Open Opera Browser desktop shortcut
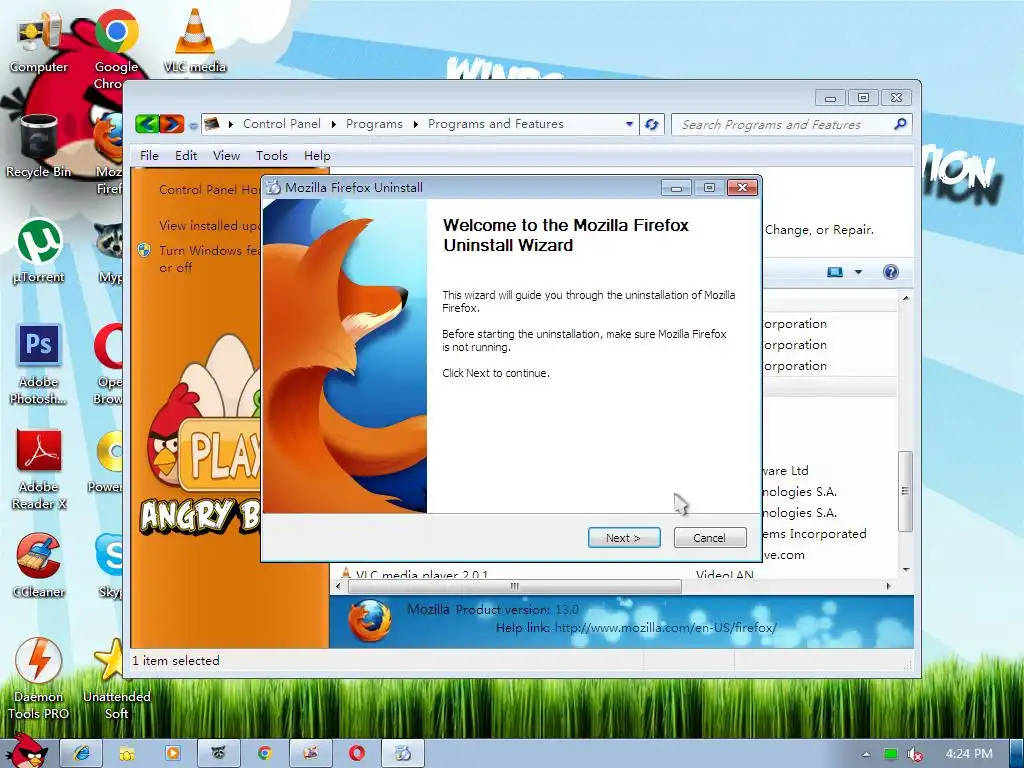 click(108, 364)
